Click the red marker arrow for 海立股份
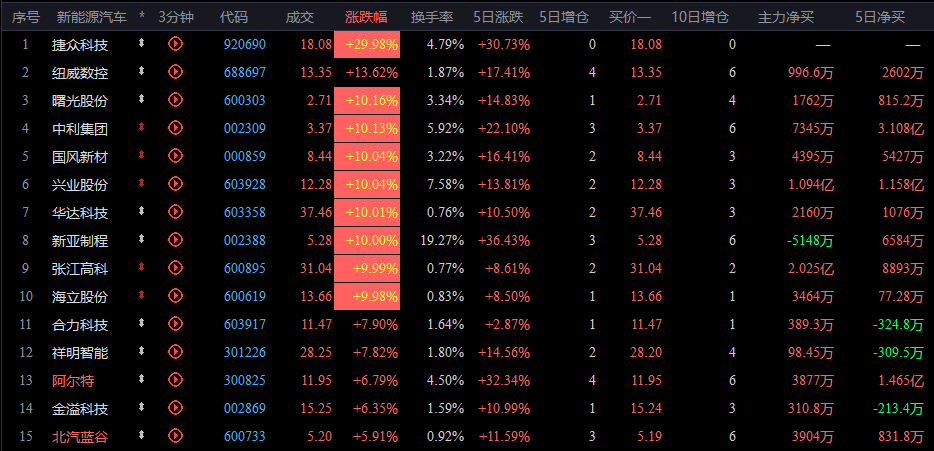The height and width of the screenshot is (451, 934). 141,296
